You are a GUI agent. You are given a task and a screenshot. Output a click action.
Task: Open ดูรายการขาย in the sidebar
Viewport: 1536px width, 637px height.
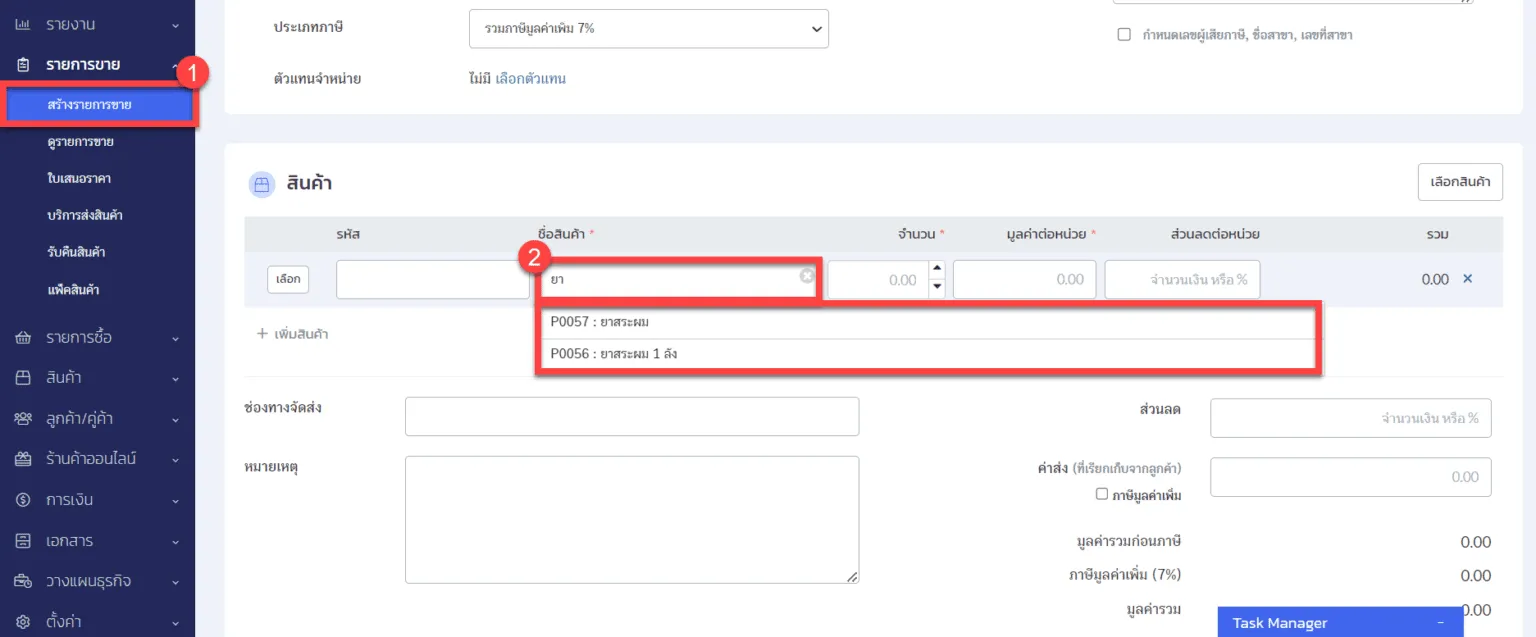coord(80,142)
